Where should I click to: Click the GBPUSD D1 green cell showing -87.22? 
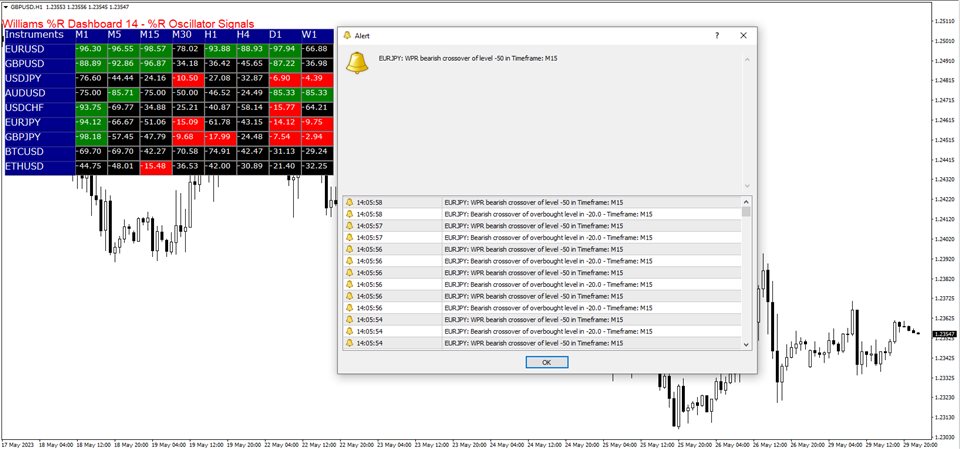[285, 64]
